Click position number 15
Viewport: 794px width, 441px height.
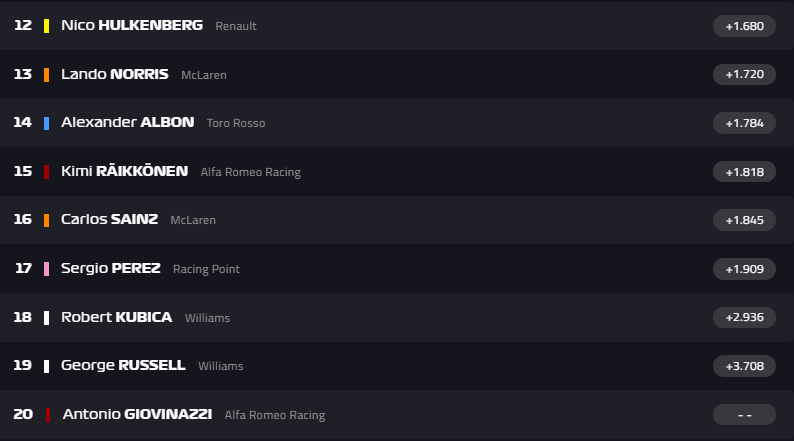click(23, 171)
